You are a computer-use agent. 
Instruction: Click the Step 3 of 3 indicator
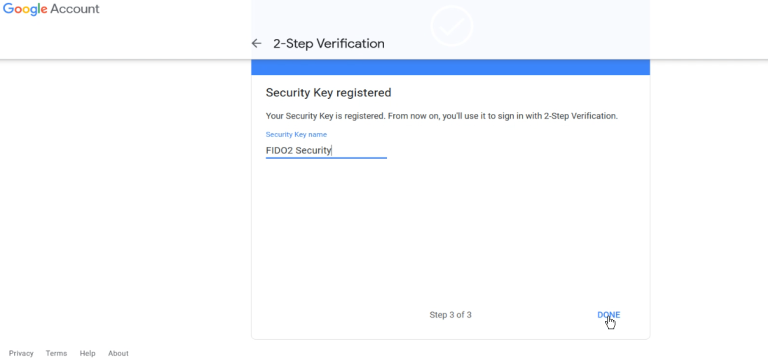pos(450,315)
